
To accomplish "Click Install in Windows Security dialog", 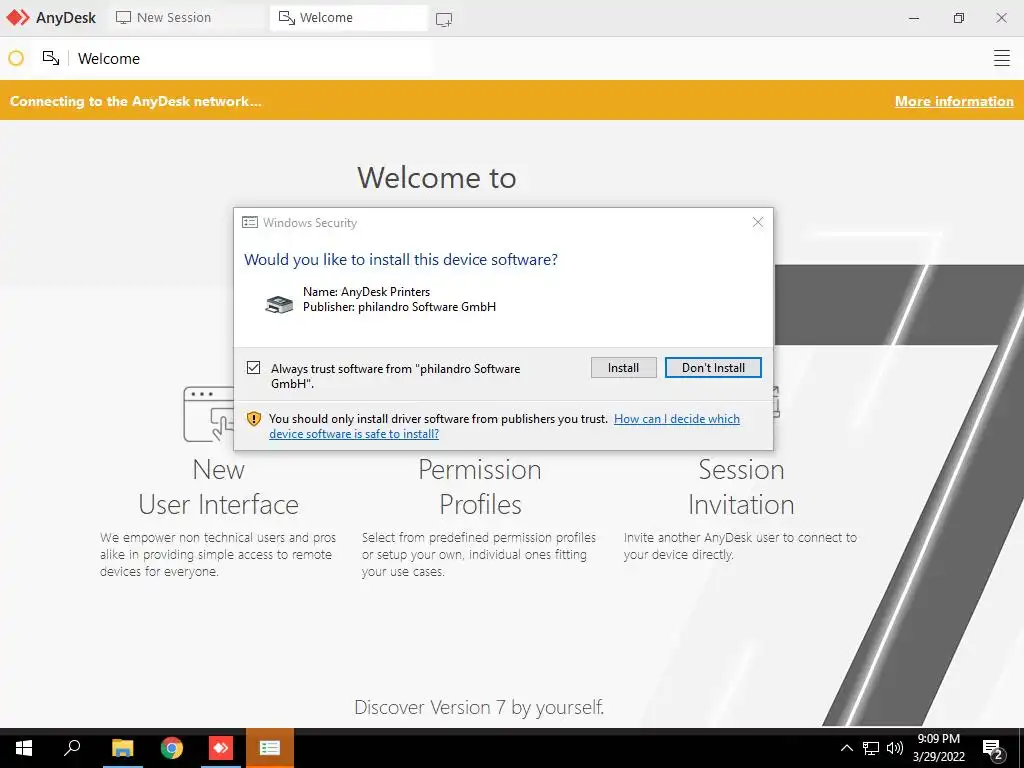I will (623, 368).
